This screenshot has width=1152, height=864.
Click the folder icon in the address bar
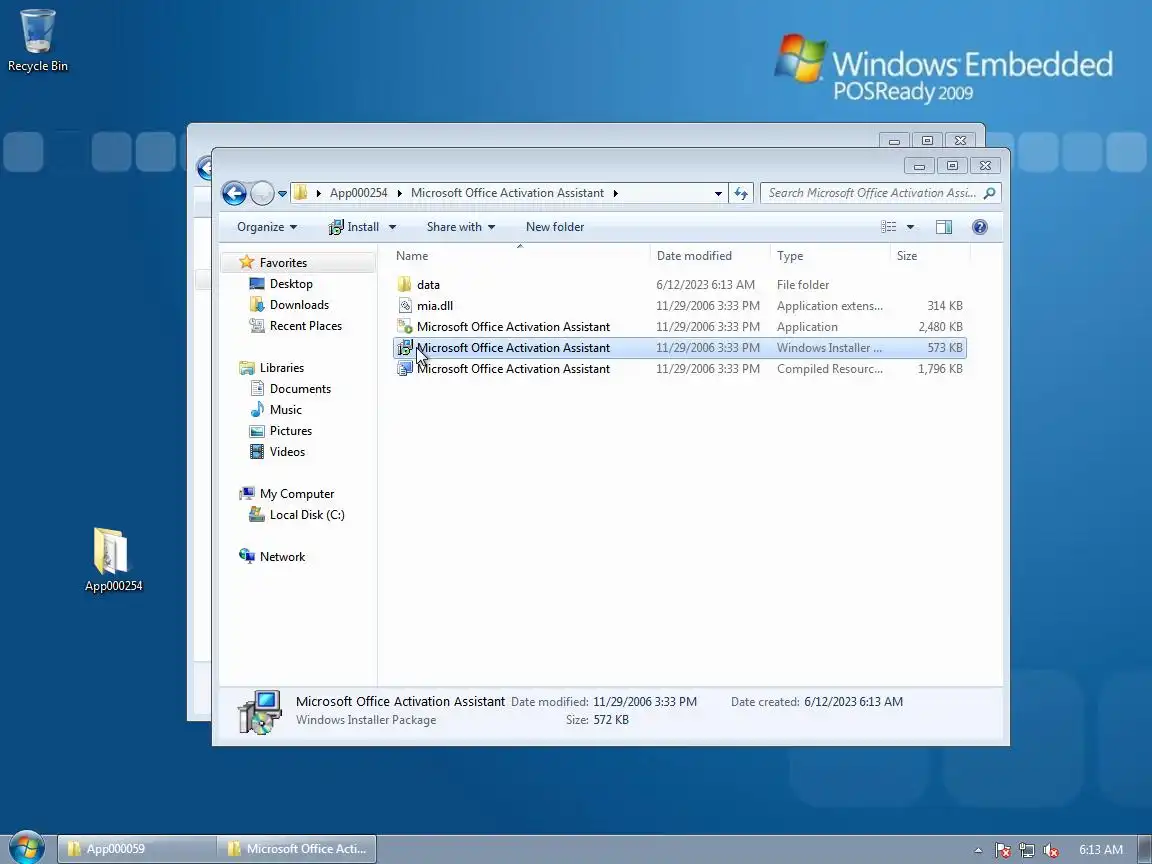[x=300, y=192]
